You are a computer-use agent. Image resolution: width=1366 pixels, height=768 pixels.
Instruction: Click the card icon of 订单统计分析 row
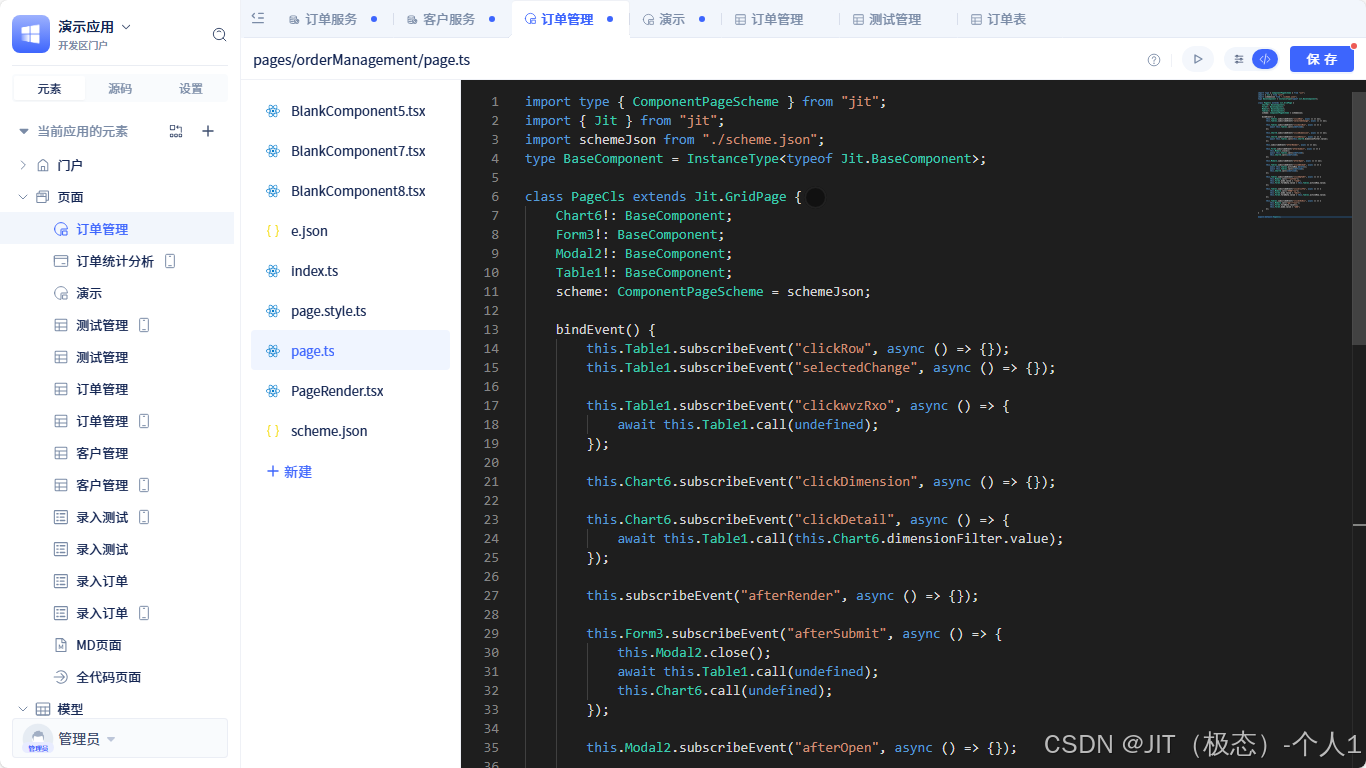point(60,261)
